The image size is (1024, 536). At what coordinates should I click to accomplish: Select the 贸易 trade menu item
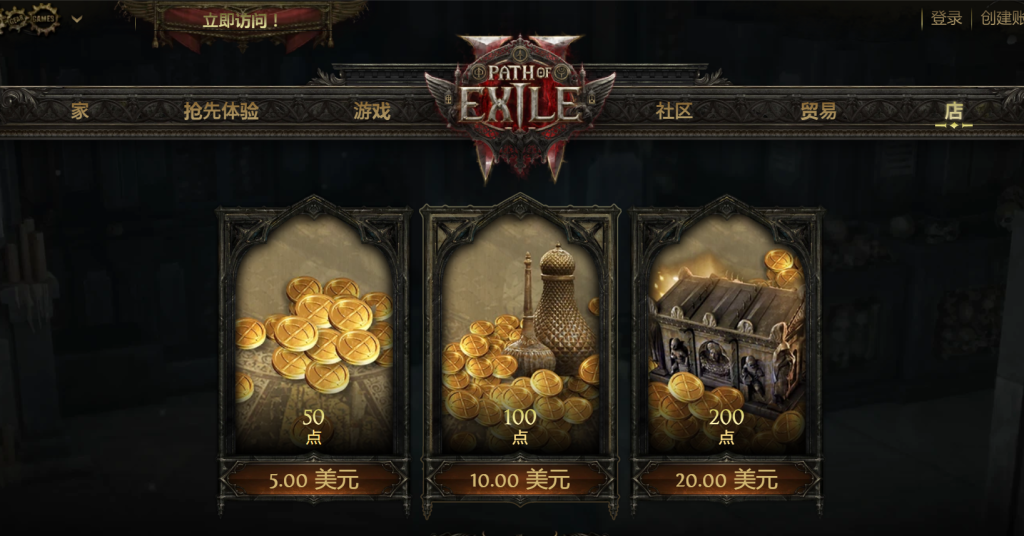tap(818, 111)
